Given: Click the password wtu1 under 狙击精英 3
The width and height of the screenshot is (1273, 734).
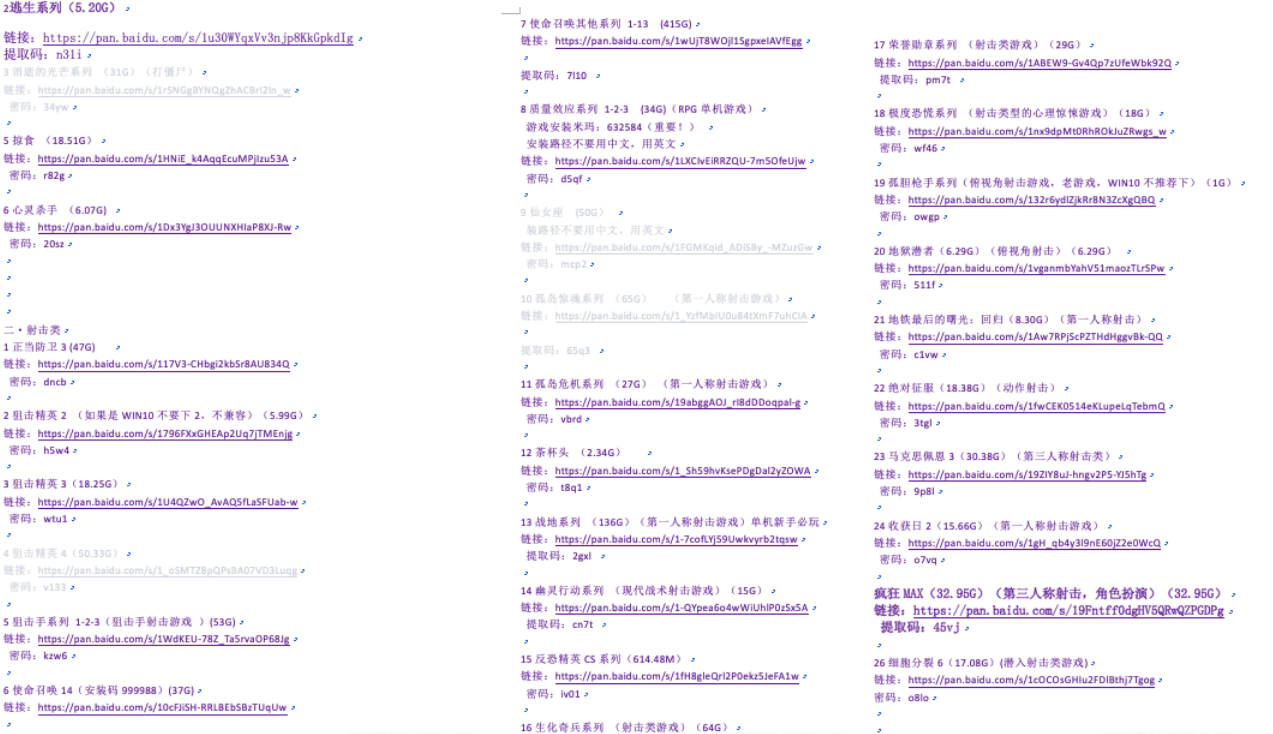Looking at the screenshot, I should (x=55, y=519).
